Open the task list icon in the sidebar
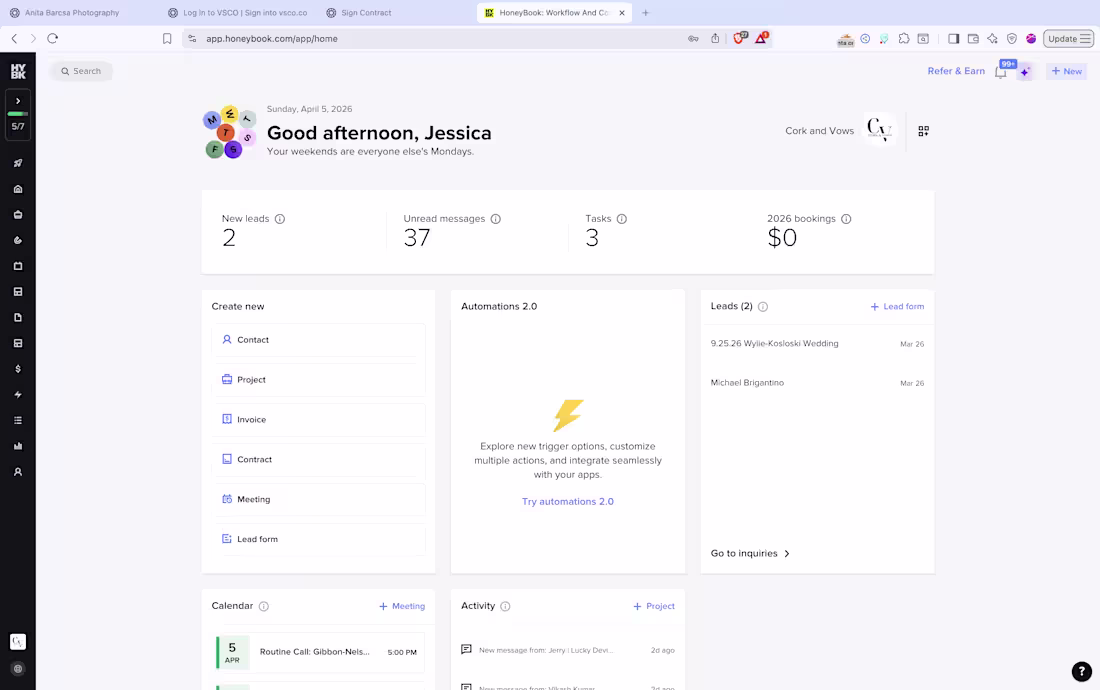This screenshot has width=1100, height=690. point(18,420)
